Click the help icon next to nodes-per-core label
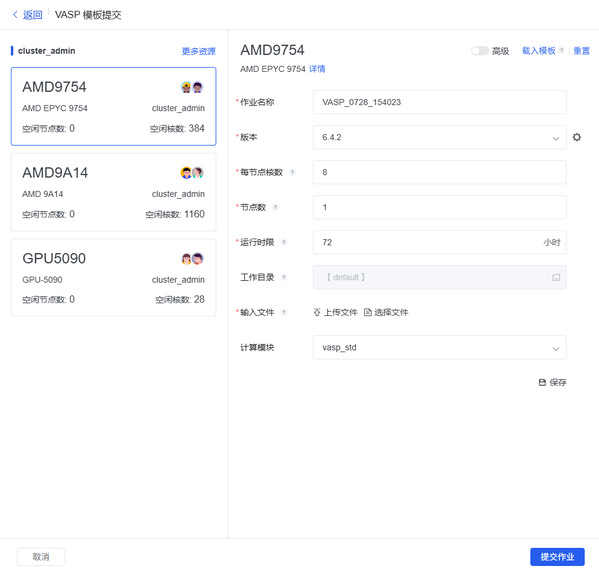The image size is (599, 569). 292,172
